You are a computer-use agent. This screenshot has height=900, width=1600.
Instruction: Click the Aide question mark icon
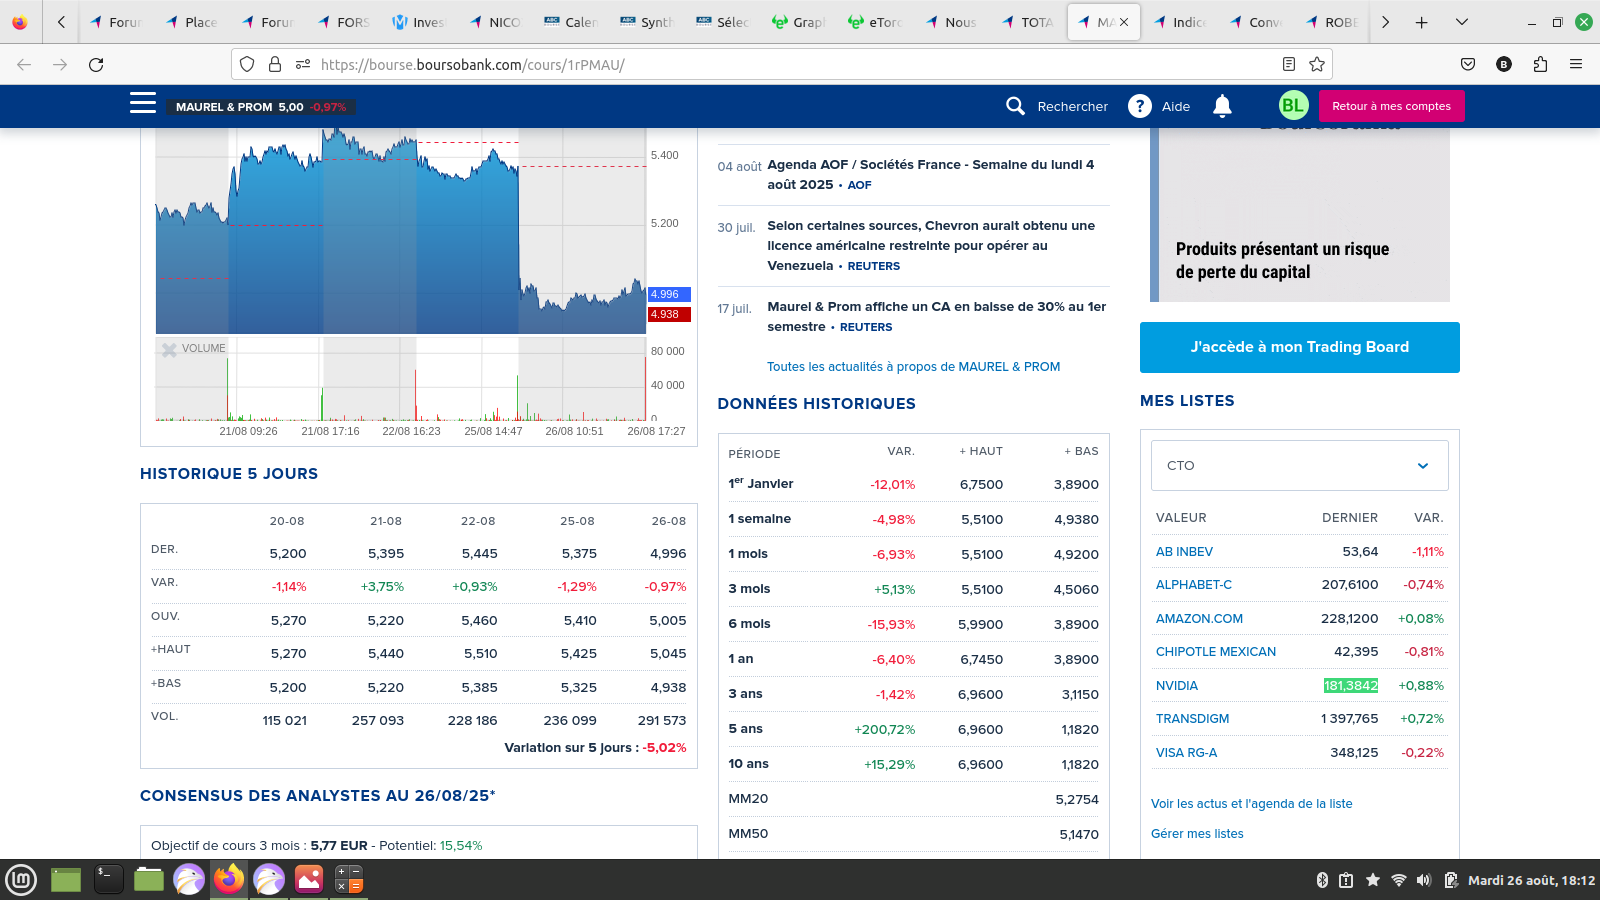1140,106
